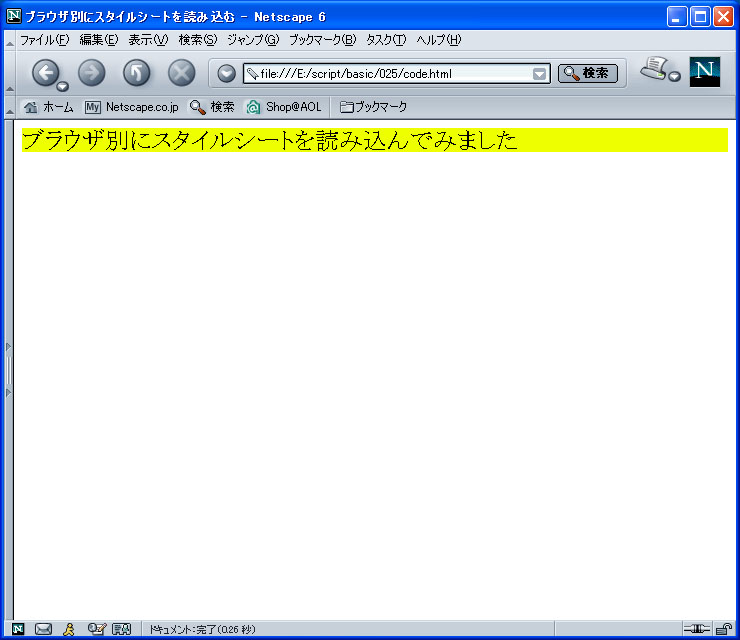Image resolution: width=740 pixels, height=640 pixels.
Task: Open the address bar history dropdown
Action: click(x=539, y=74)
